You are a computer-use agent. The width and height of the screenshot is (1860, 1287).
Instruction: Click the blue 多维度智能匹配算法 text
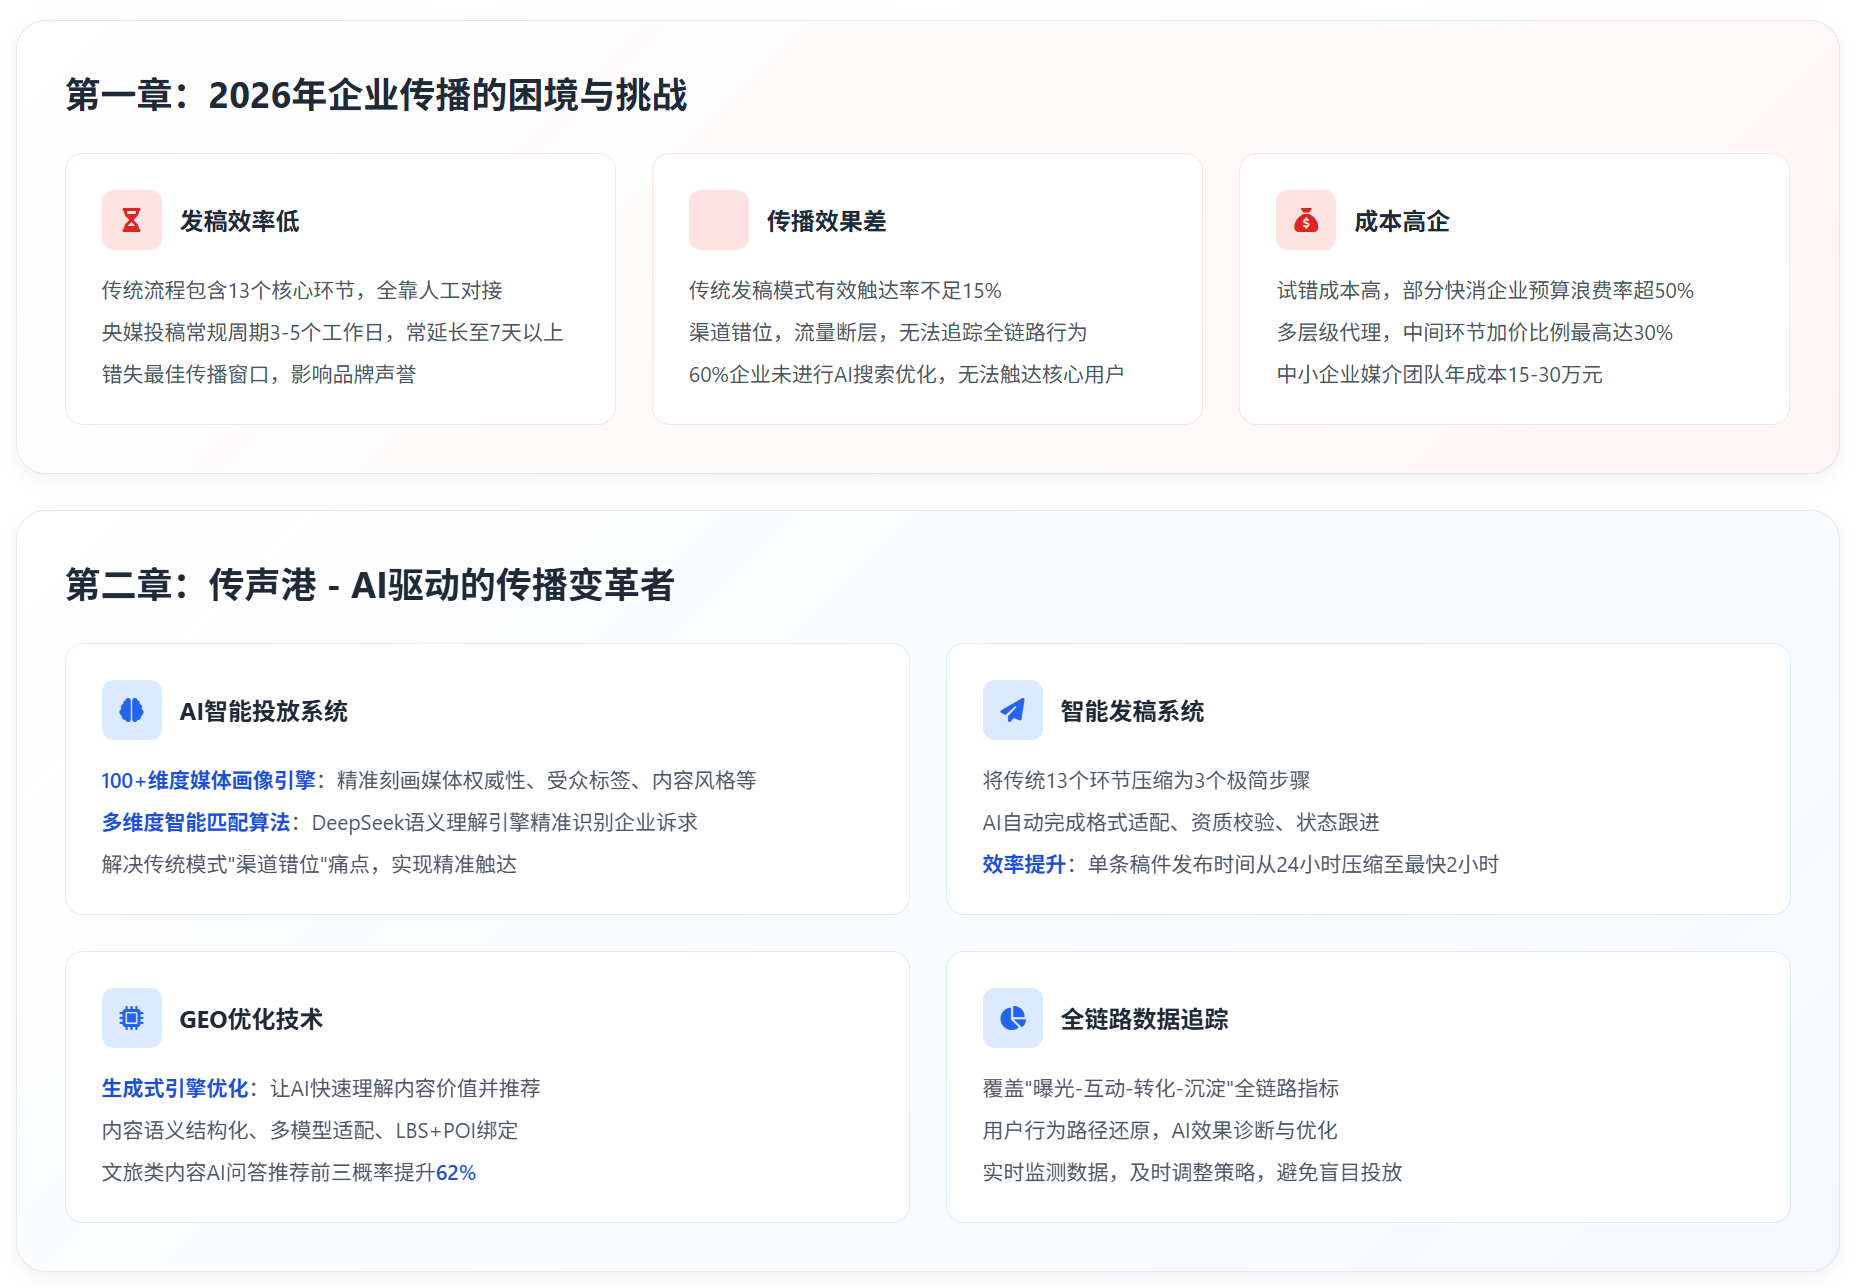coord(196,822)
